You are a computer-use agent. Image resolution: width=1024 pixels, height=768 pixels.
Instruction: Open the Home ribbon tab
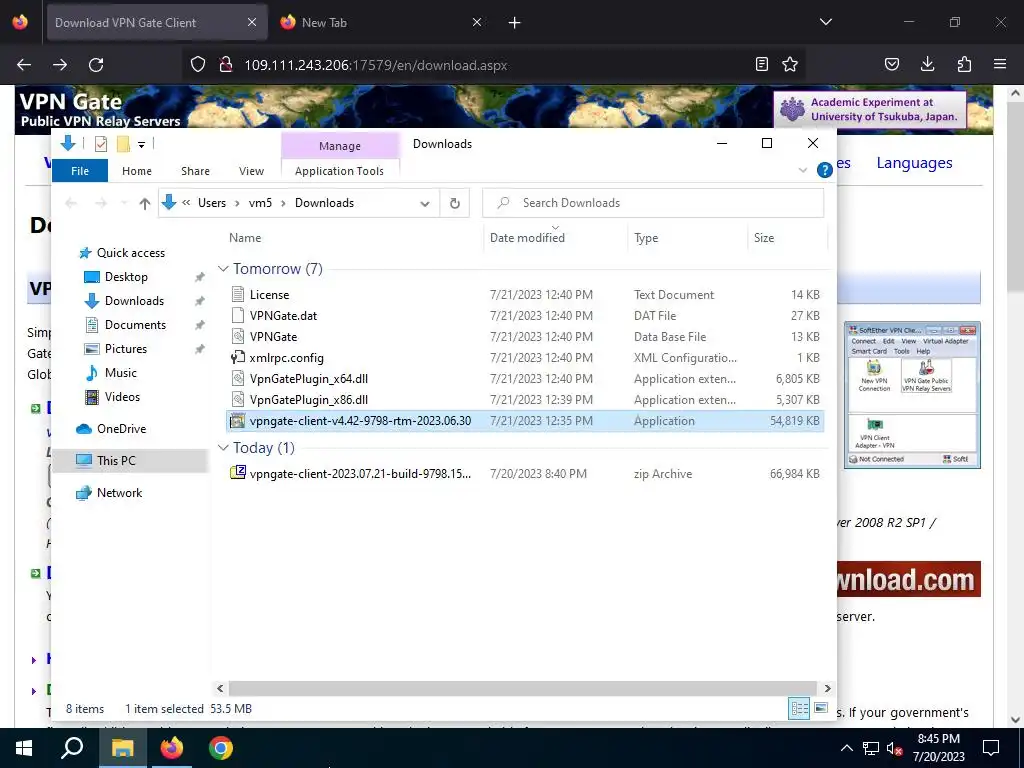click(x=136, y=170)
